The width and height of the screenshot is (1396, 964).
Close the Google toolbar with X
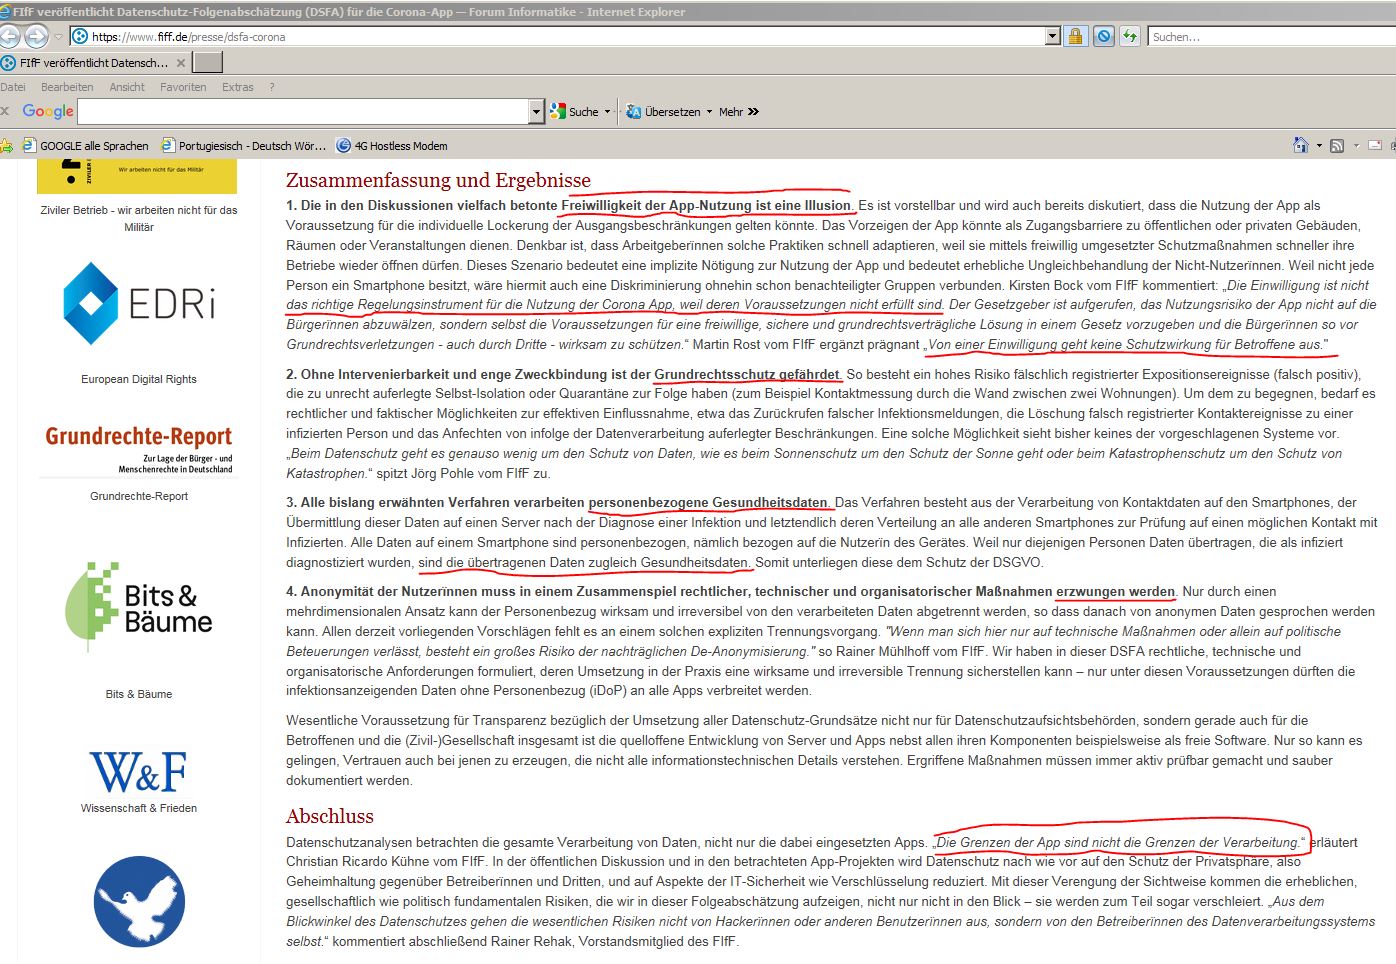coord(5,111)
